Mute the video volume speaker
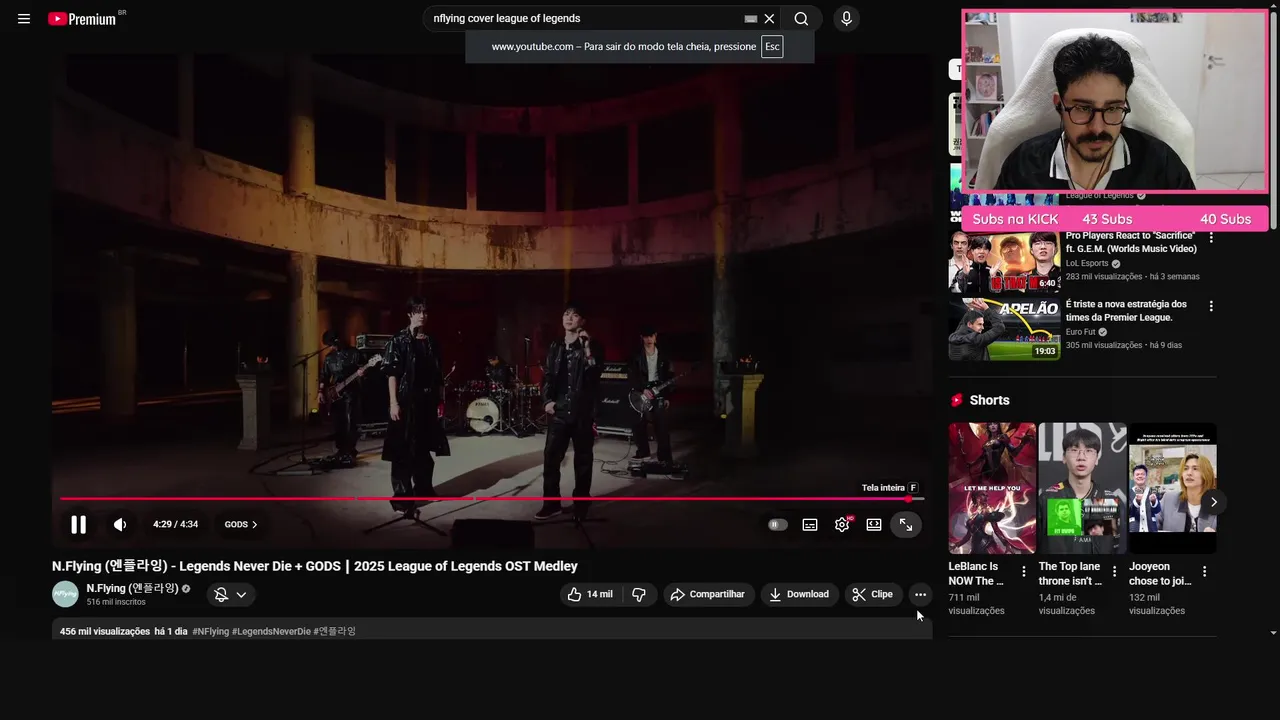 click(120, 524)
